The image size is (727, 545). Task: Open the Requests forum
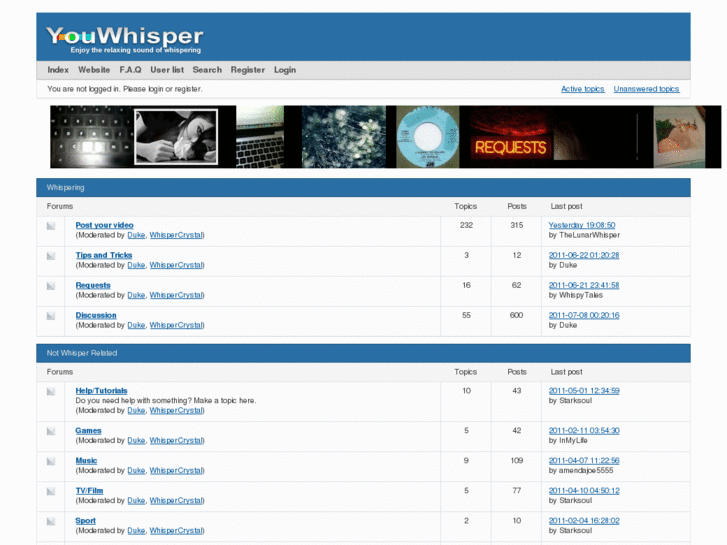(x=93, y=285)
